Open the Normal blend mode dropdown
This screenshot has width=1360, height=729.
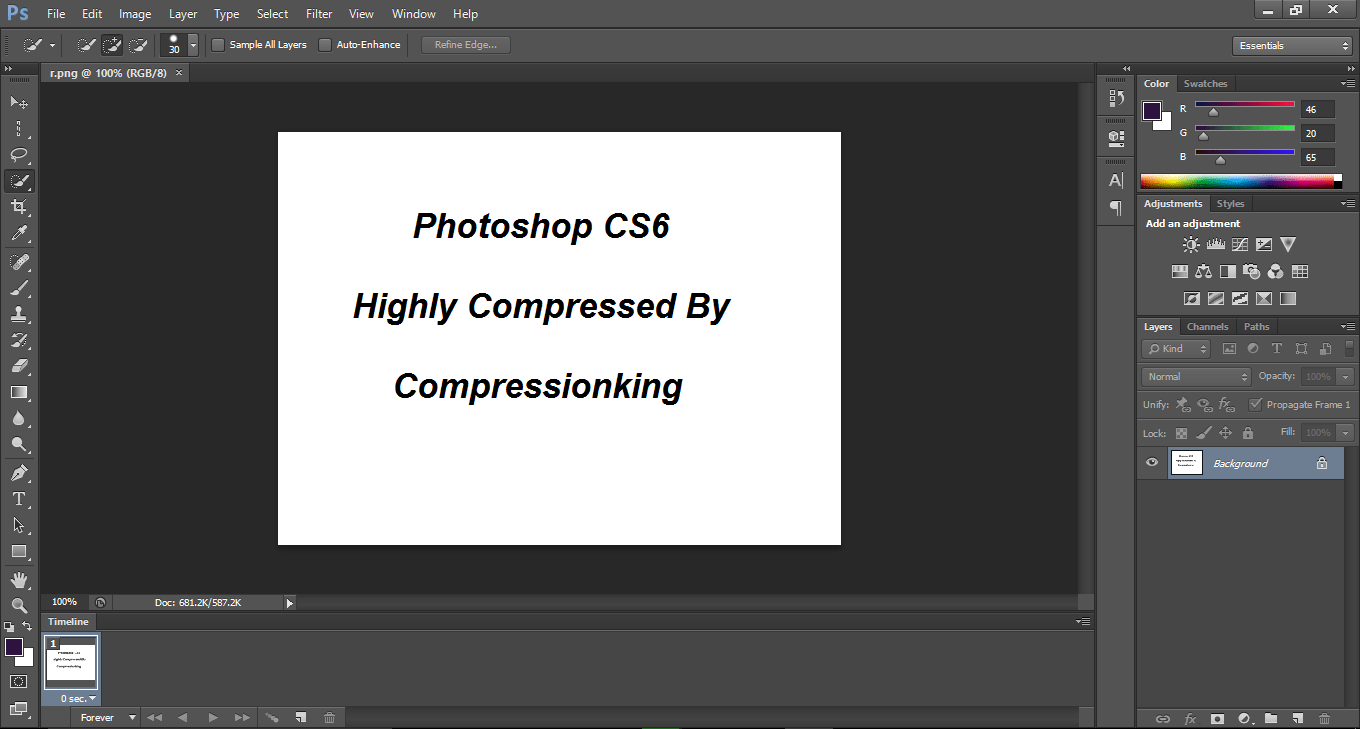click(x=1195, y=376)
